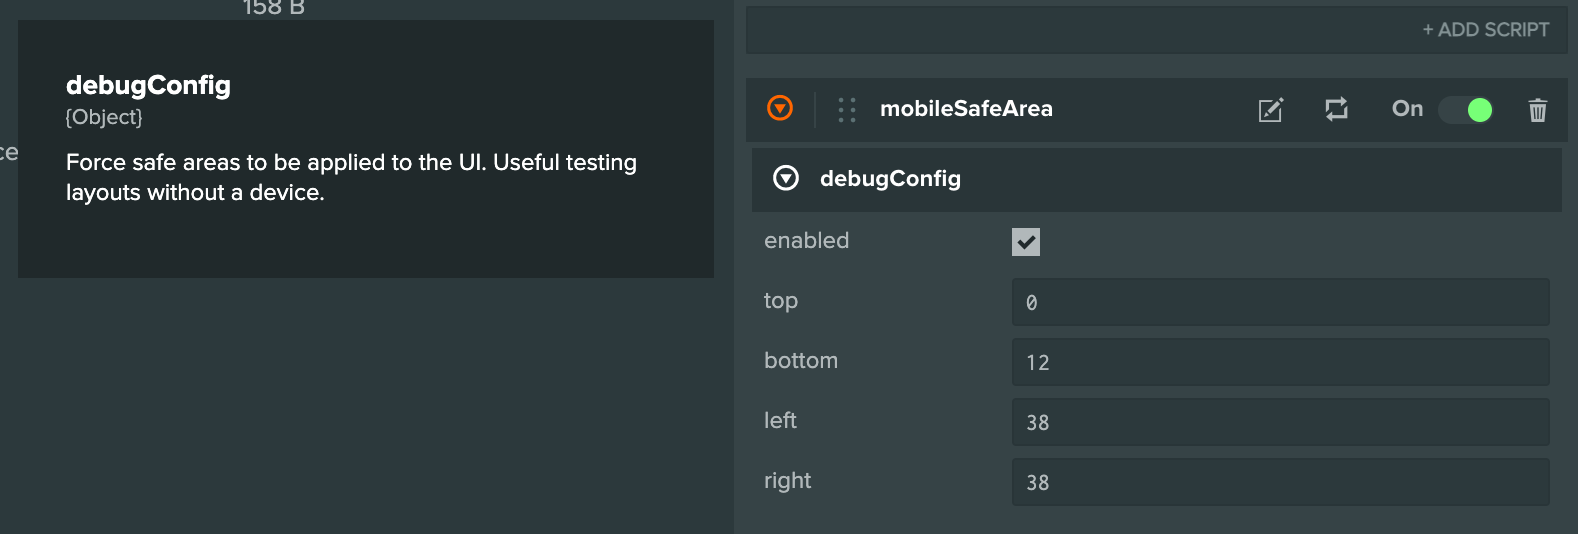This screenshot has height=534, width=1578.
Task: Focus the right value field
Action: click(1280, 482)
